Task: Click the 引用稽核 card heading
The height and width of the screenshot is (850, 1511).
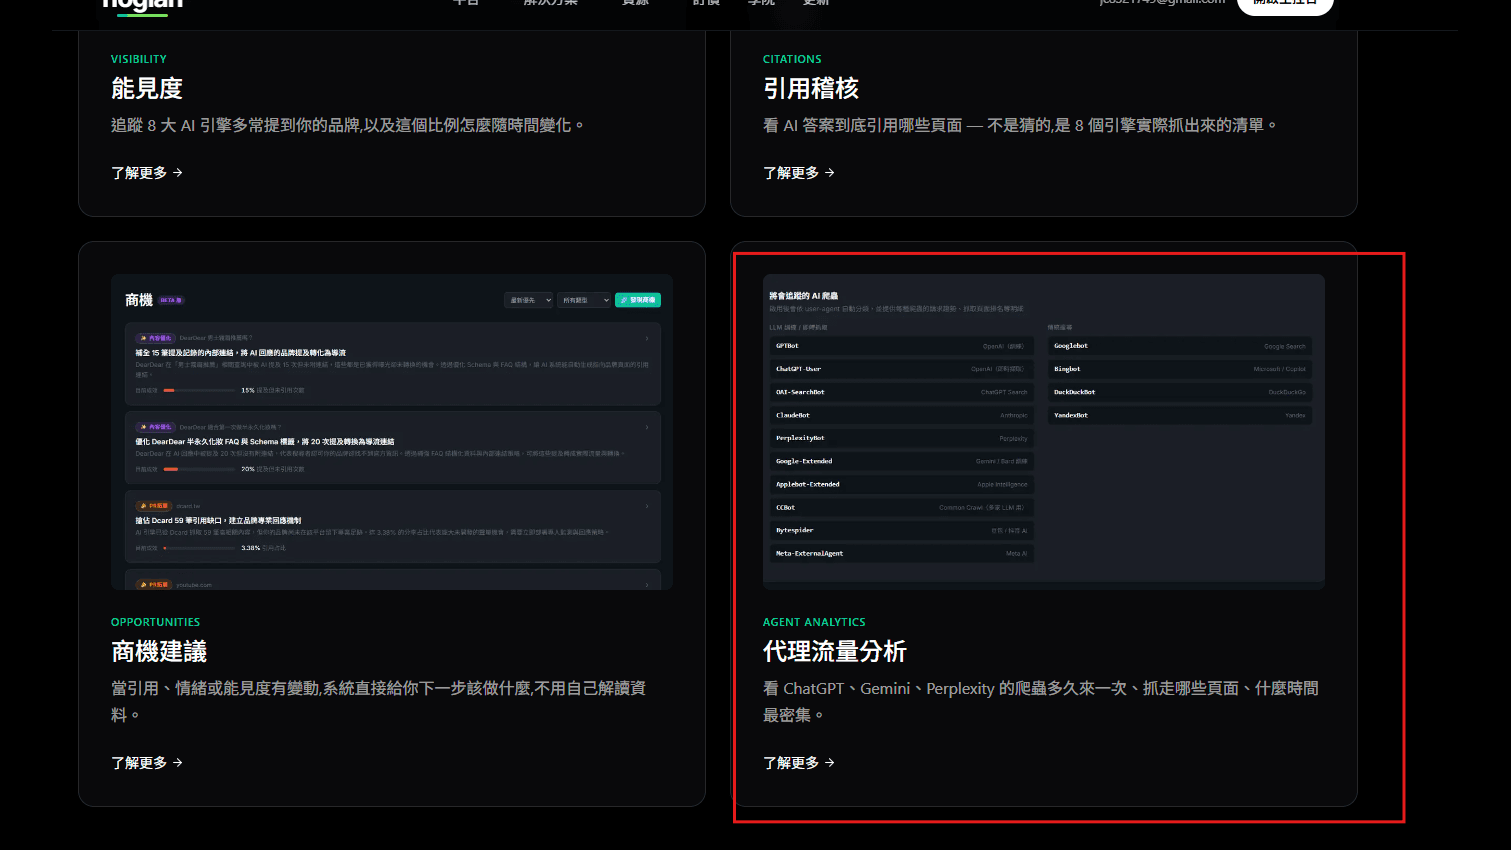Action: pyautogui.click(x=811, y=89)
